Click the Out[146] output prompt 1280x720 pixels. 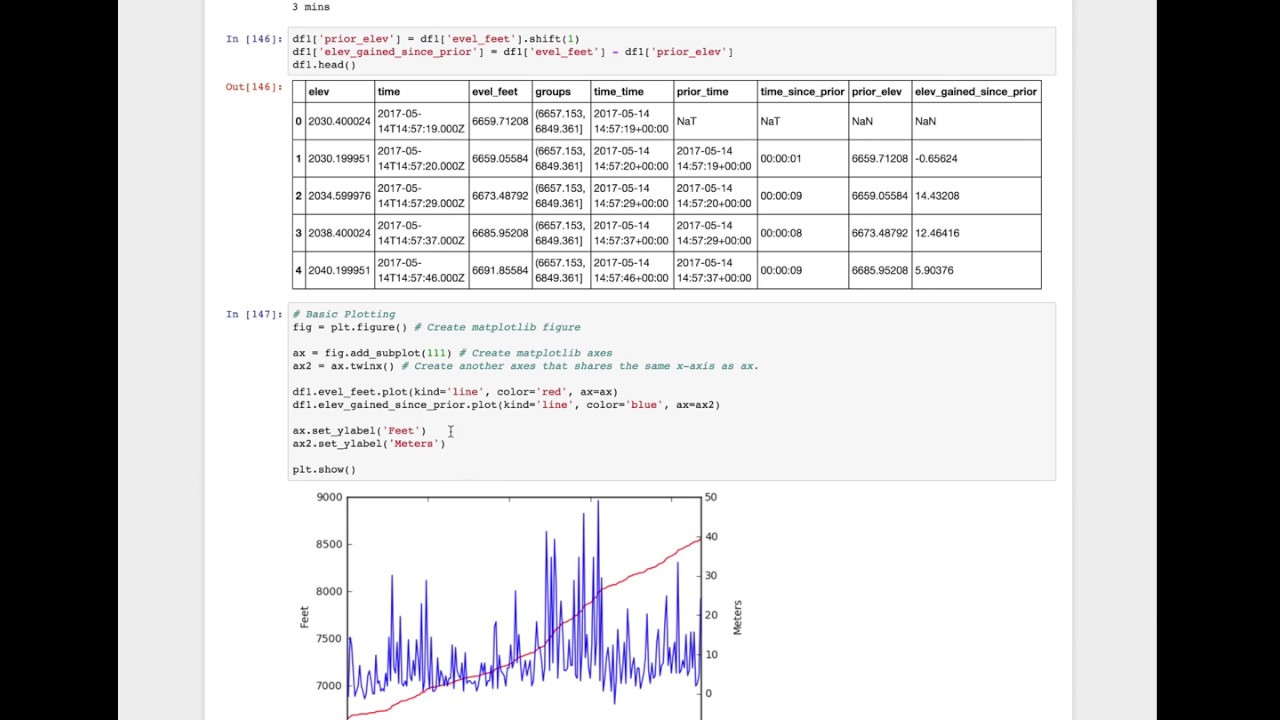[x=254, y=87]
